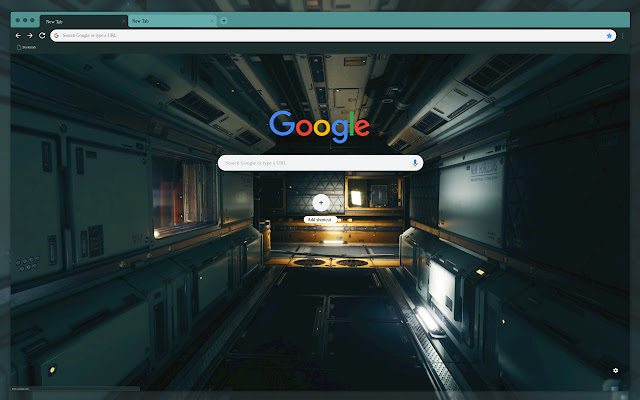640x400 pixels.
Task: Start voice search with the microphone icon
Action: (415, 163)
